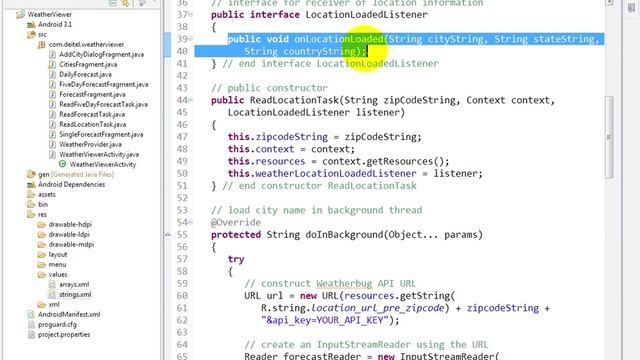
Task: Click 'onLocationLoaded' in the highlighted line 39
Action: (339, 39)
